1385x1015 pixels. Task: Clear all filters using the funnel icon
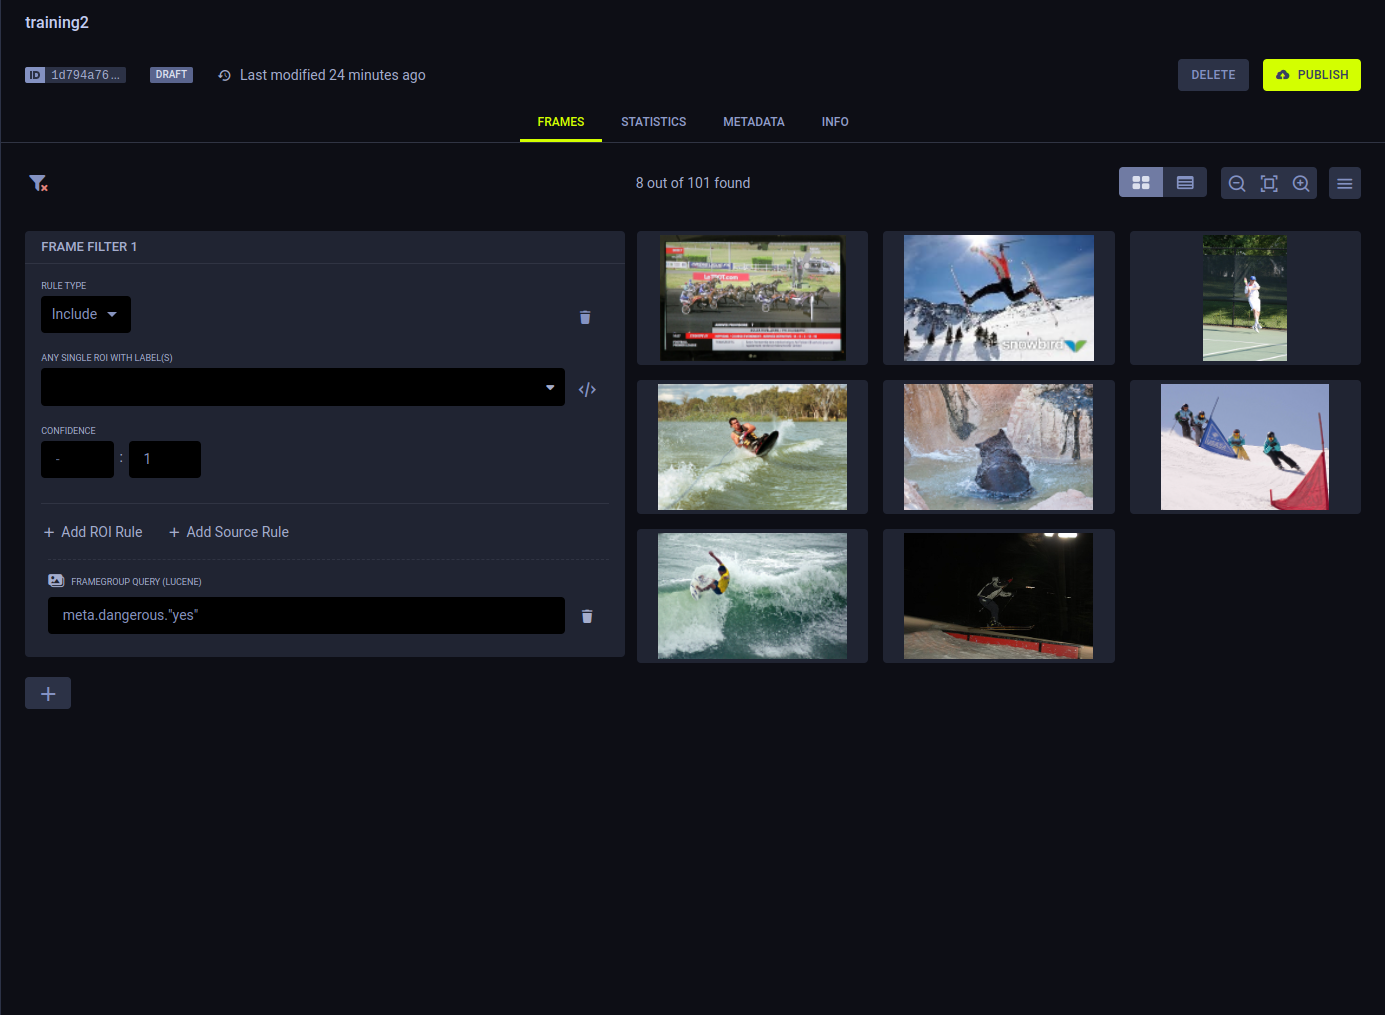[x=38, y=183]
